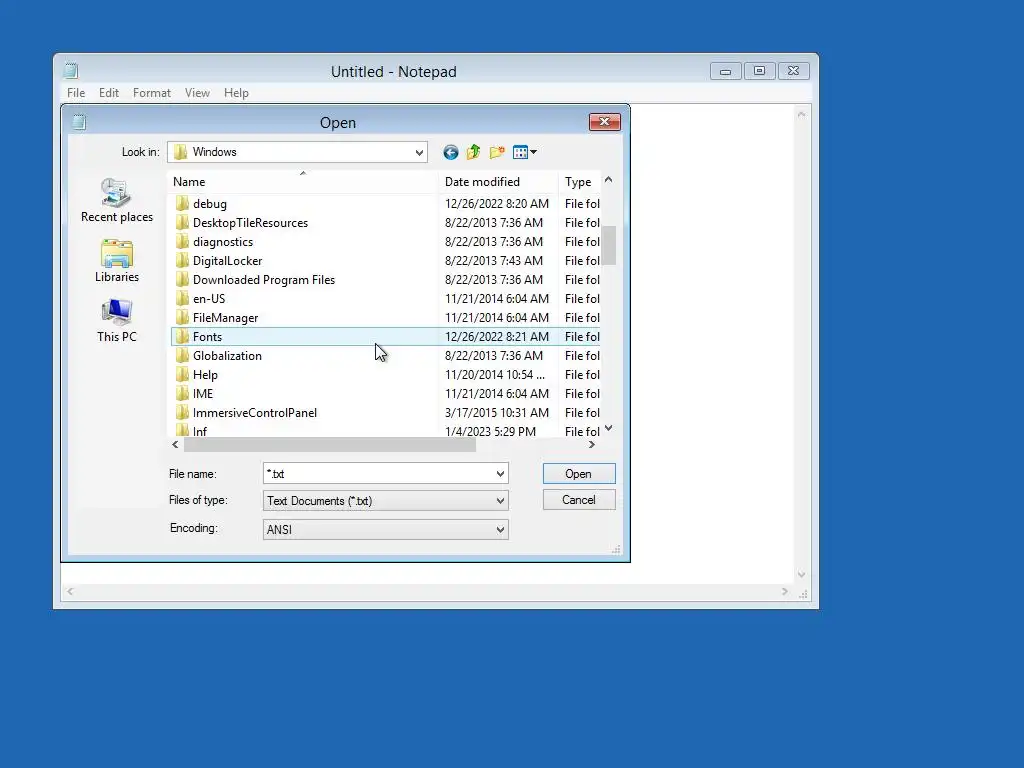Image resolution: width=1024 pixels, height=768 pixels.
Task: Go up one folder level
Action: point(473,152)
